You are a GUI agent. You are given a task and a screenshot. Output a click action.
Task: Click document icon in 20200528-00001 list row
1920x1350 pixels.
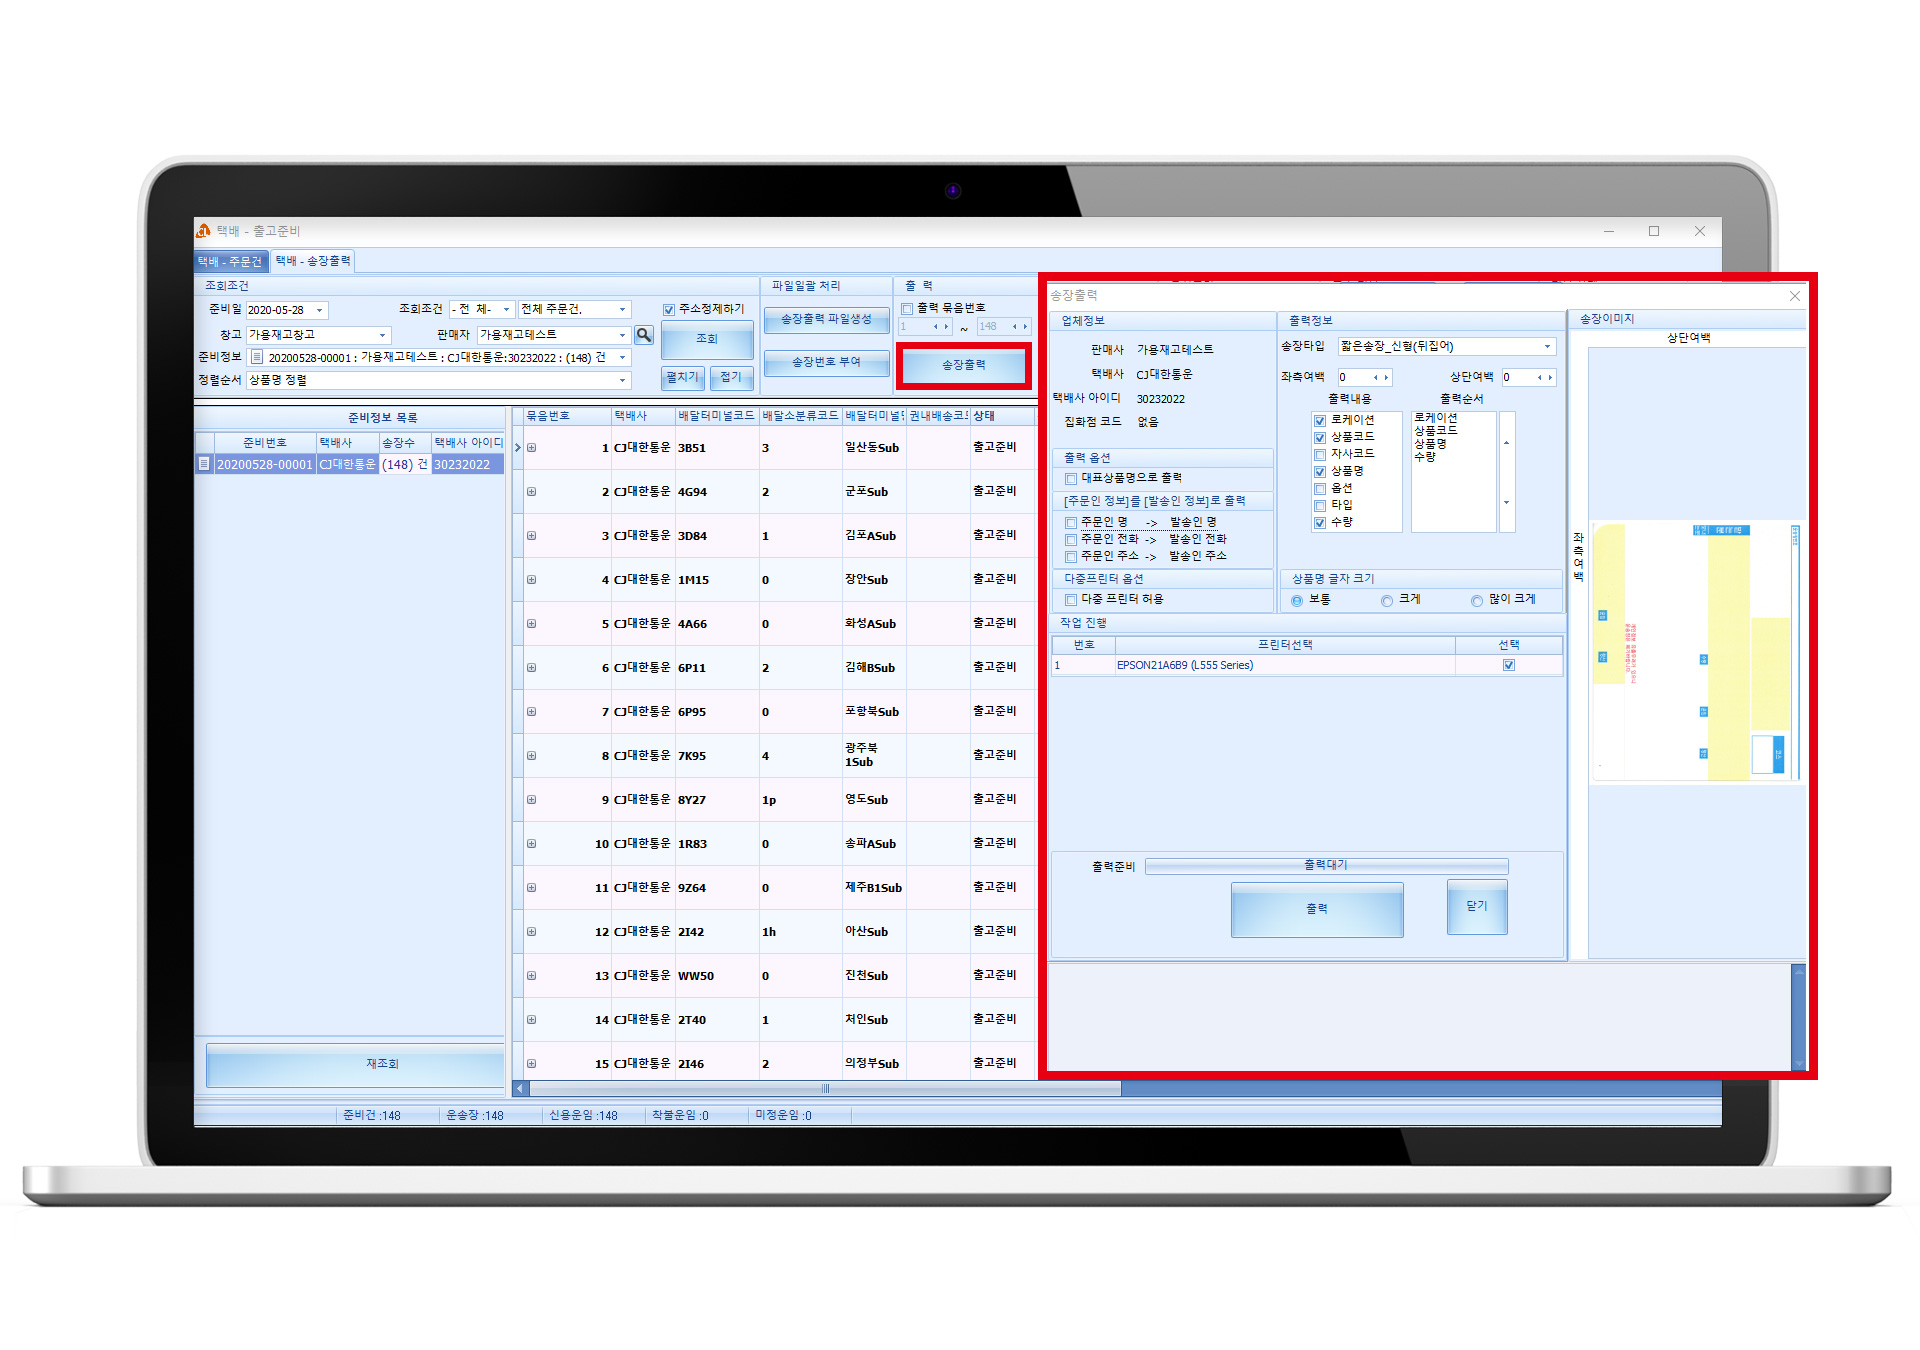tap(204, 464)
